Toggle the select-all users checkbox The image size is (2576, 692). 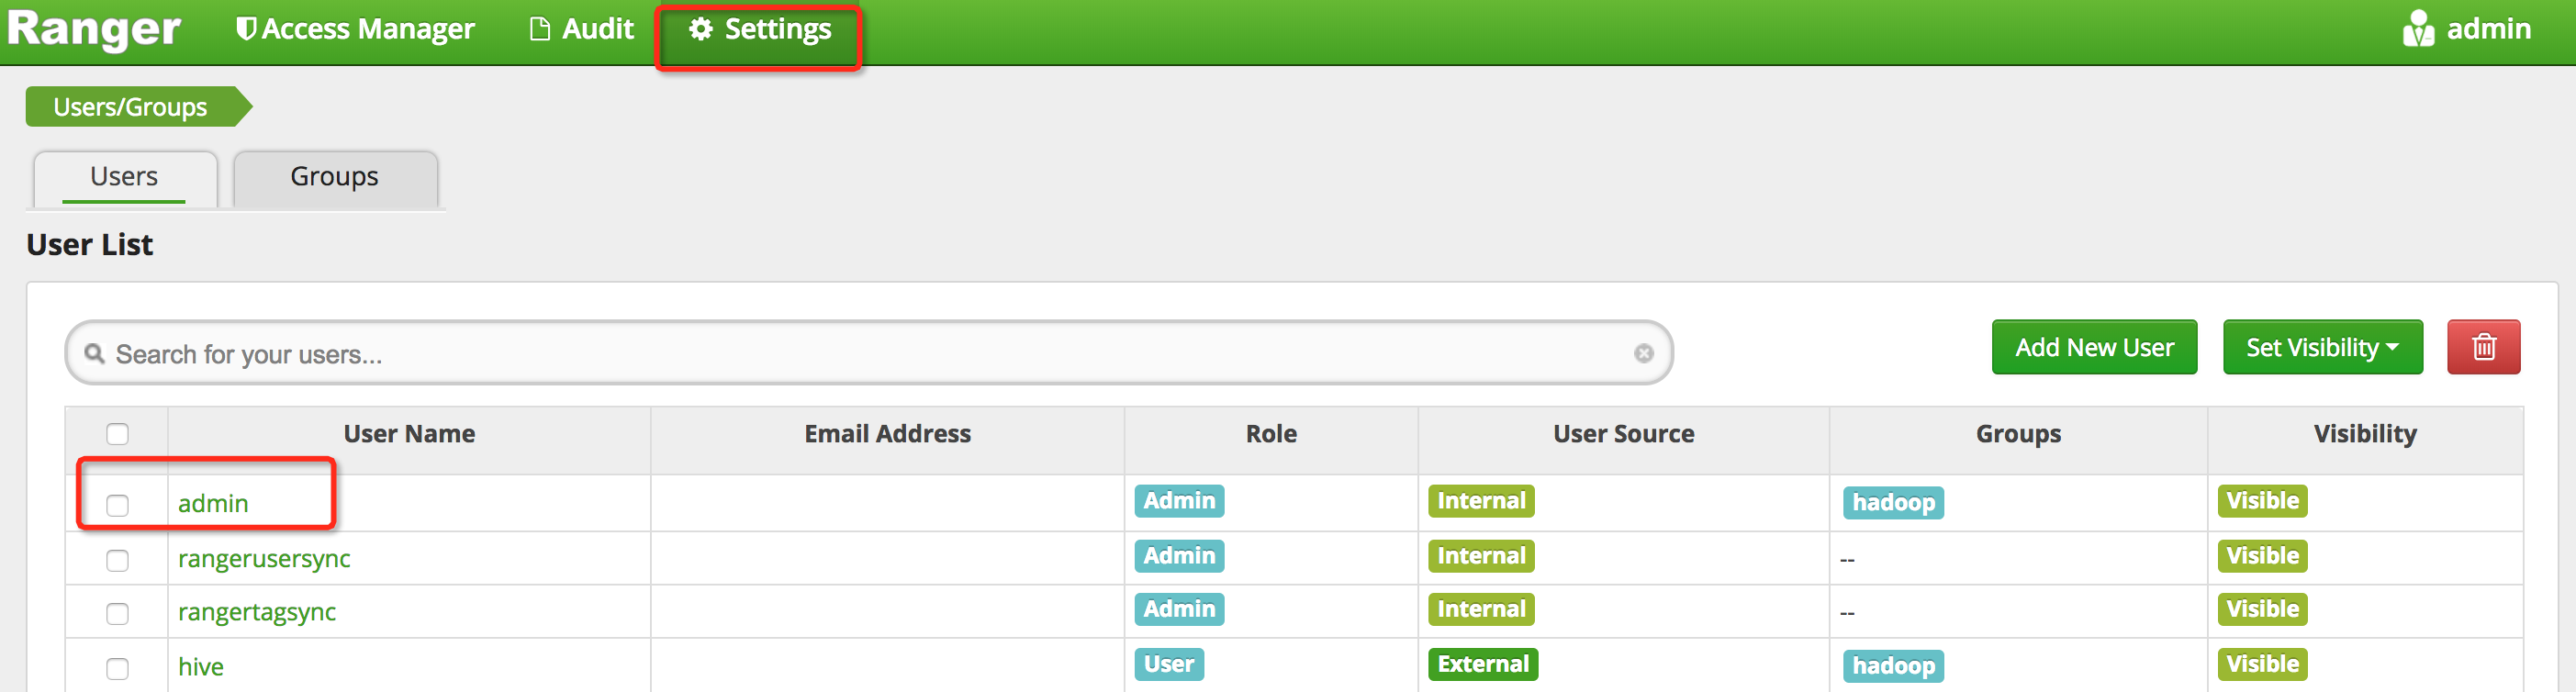(x=117, y=434)
